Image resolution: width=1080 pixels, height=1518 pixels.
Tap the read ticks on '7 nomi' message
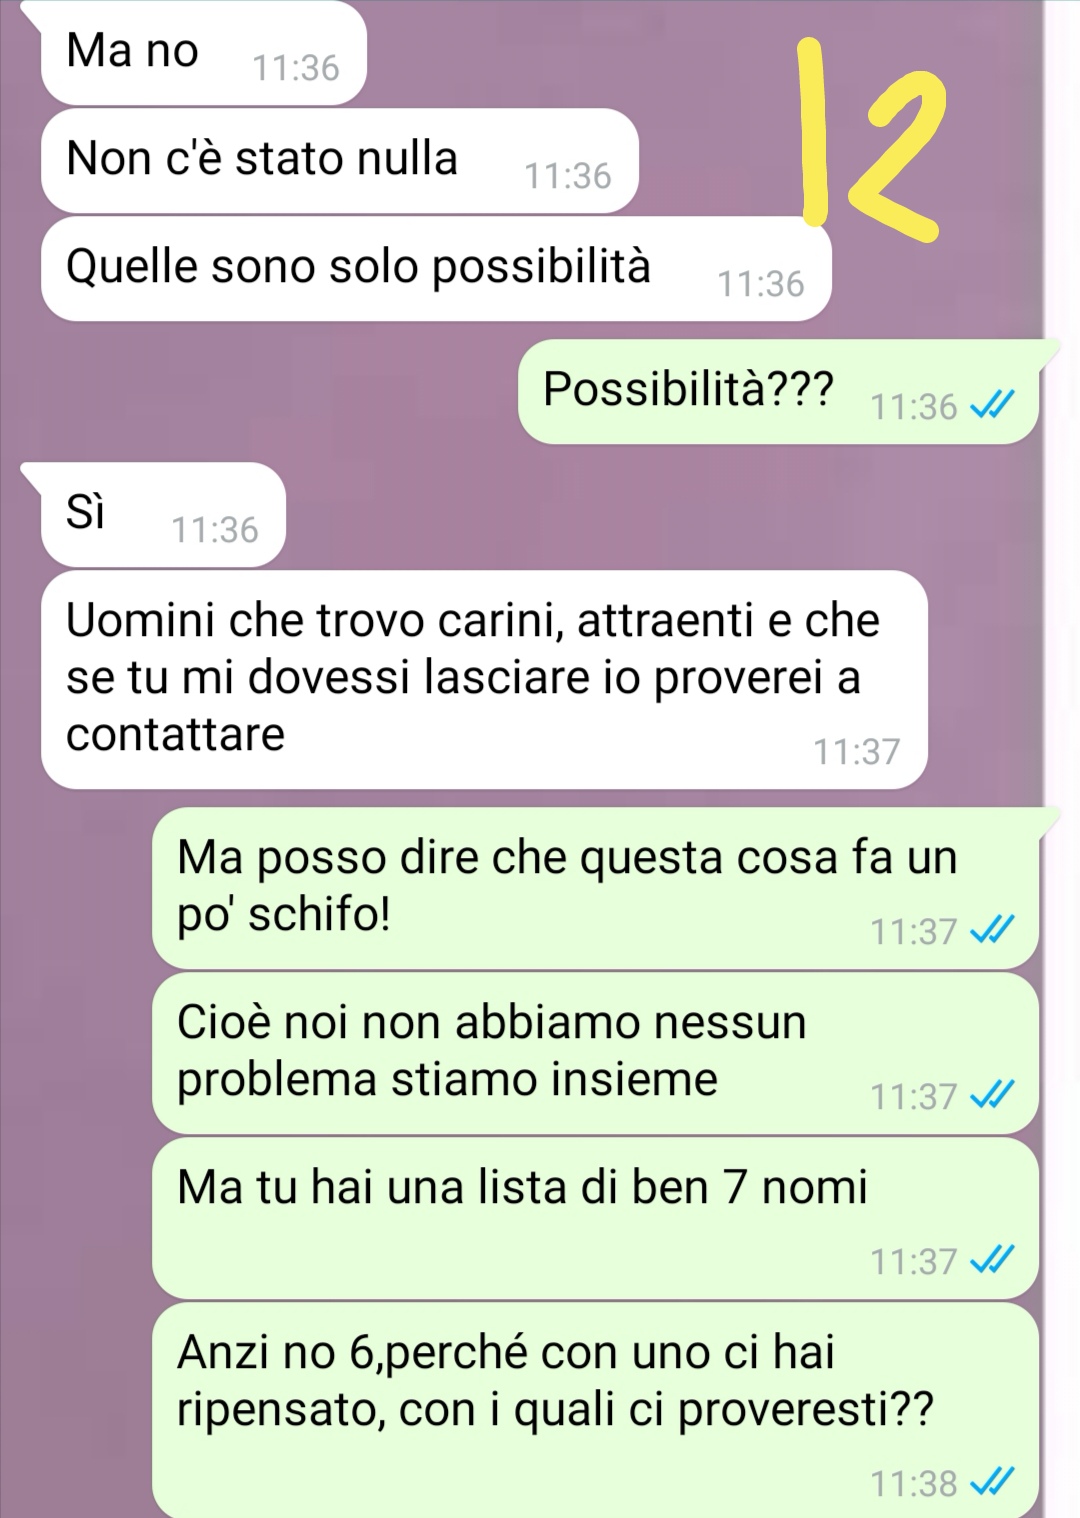coord(993,1261)
